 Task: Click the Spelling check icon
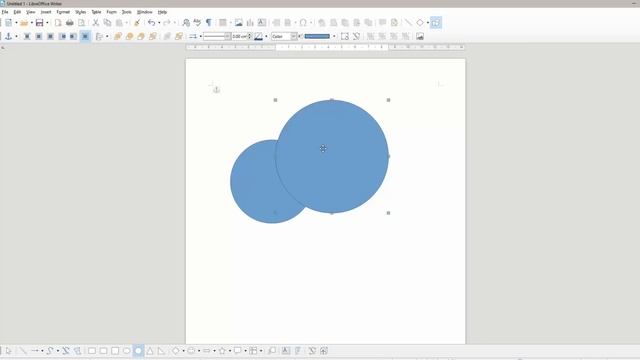(198, 23)
